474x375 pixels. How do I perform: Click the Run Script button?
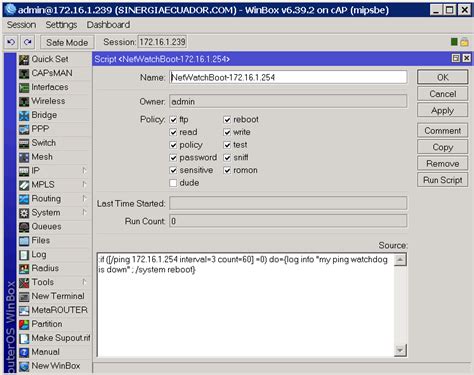point(443,180)
